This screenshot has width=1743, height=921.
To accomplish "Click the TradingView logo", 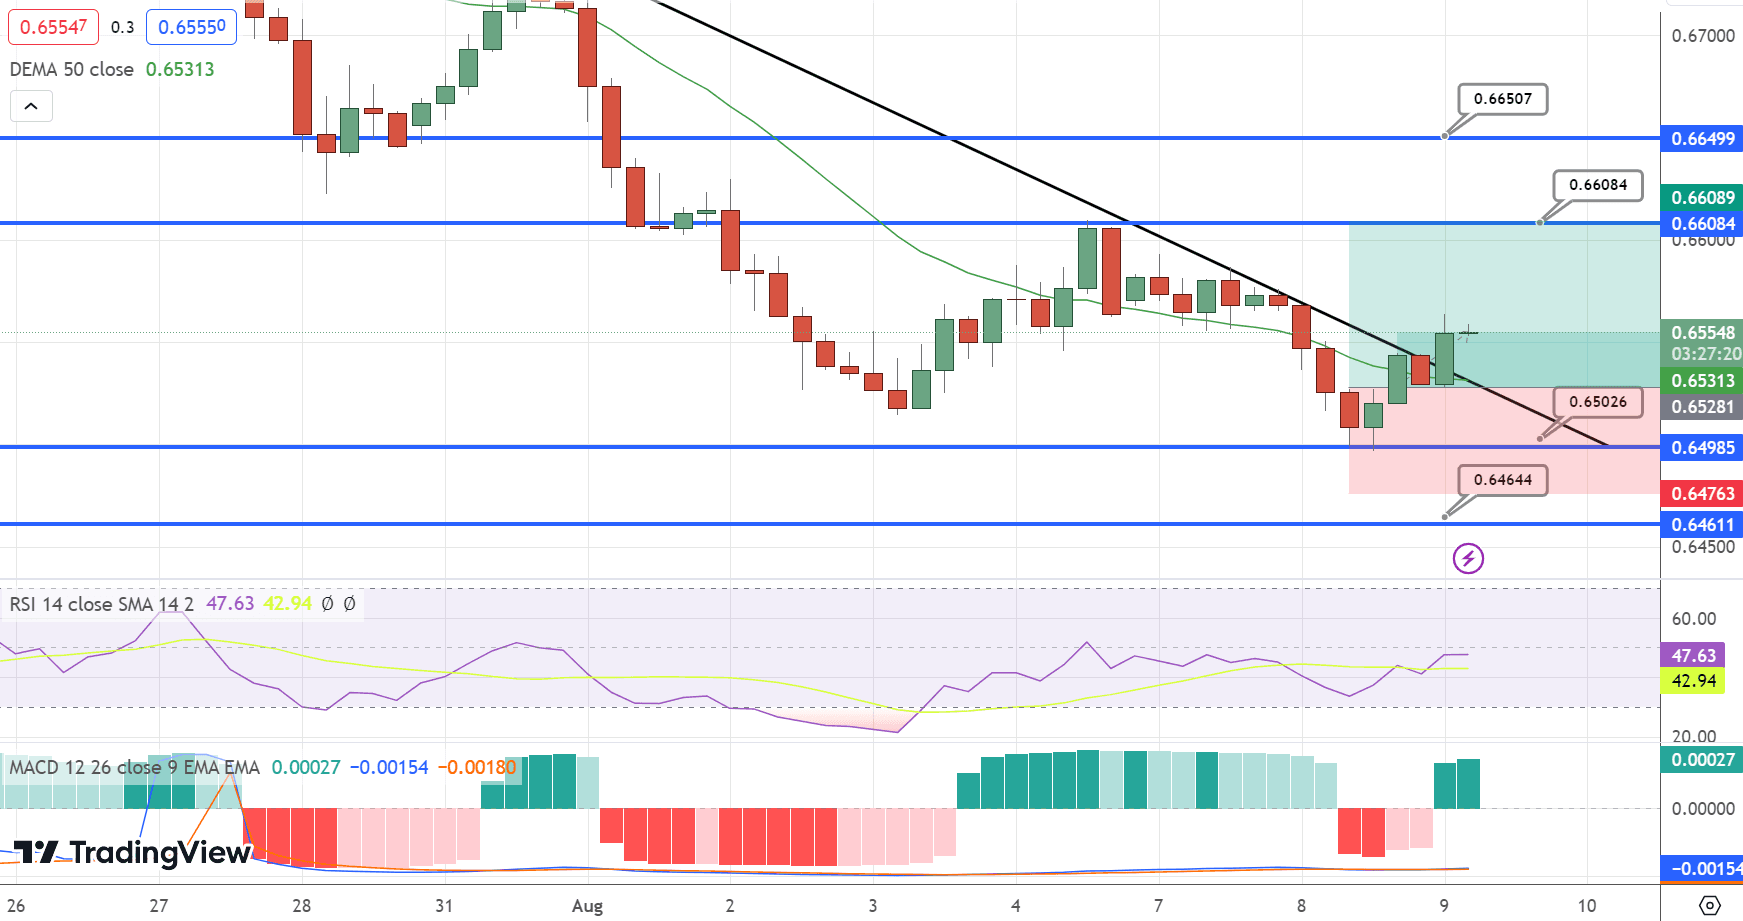I will pyautogui.click(x=131, y=852).
